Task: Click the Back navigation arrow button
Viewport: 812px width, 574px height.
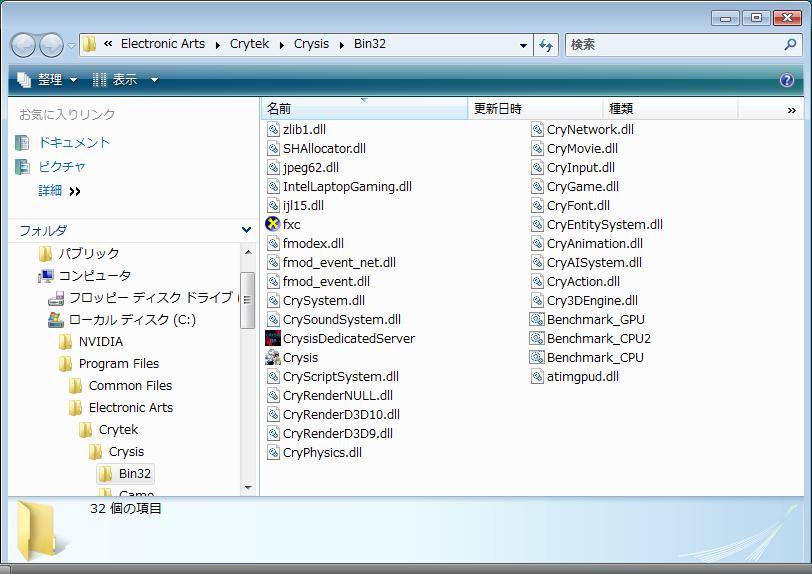Action: 23,45
